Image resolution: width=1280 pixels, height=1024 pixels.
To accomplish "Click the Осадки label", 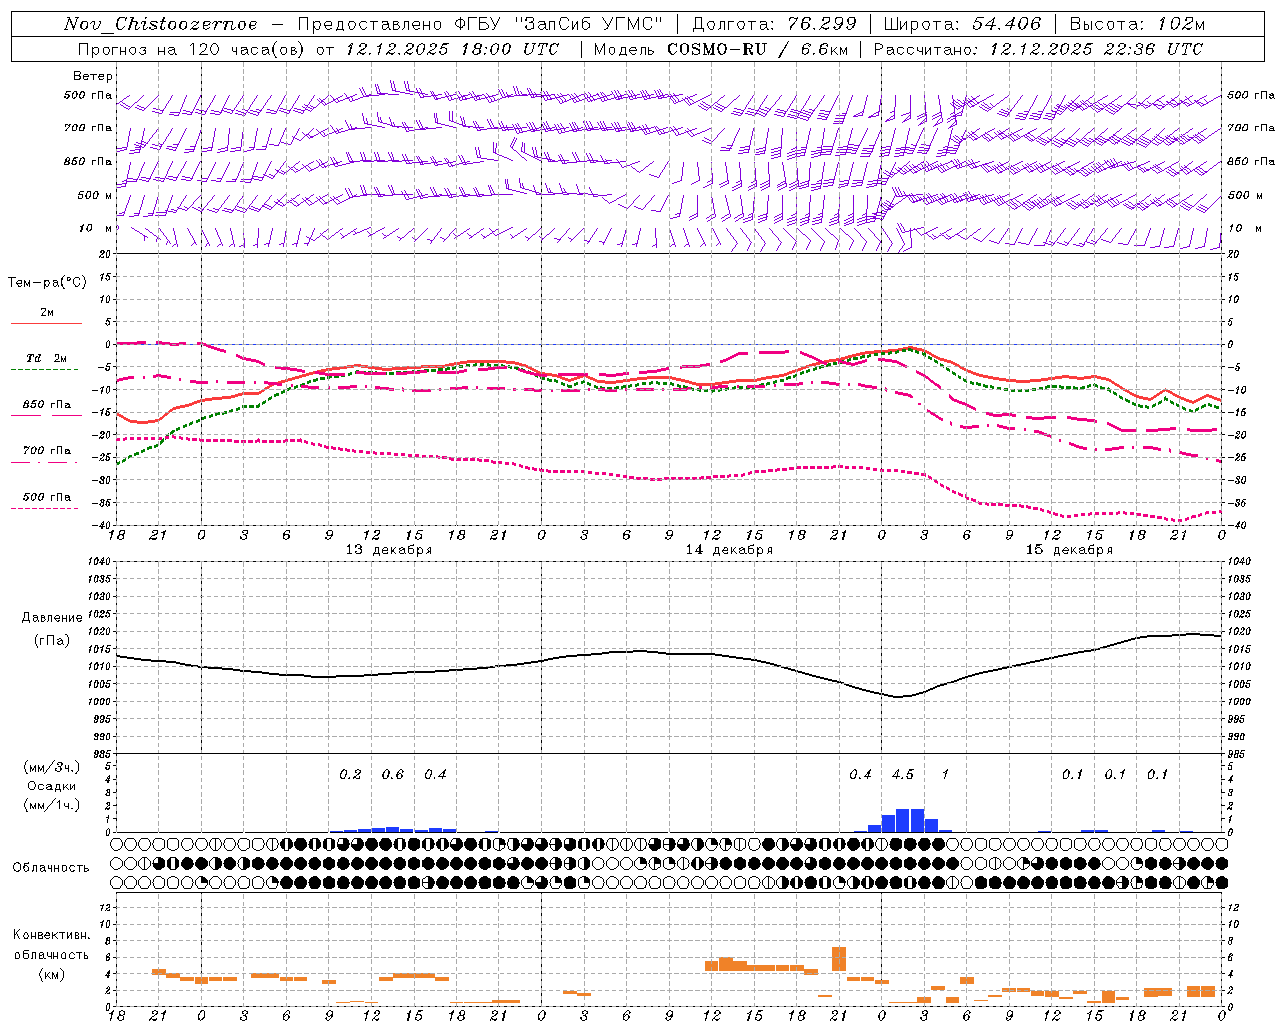I will [51, 787].
